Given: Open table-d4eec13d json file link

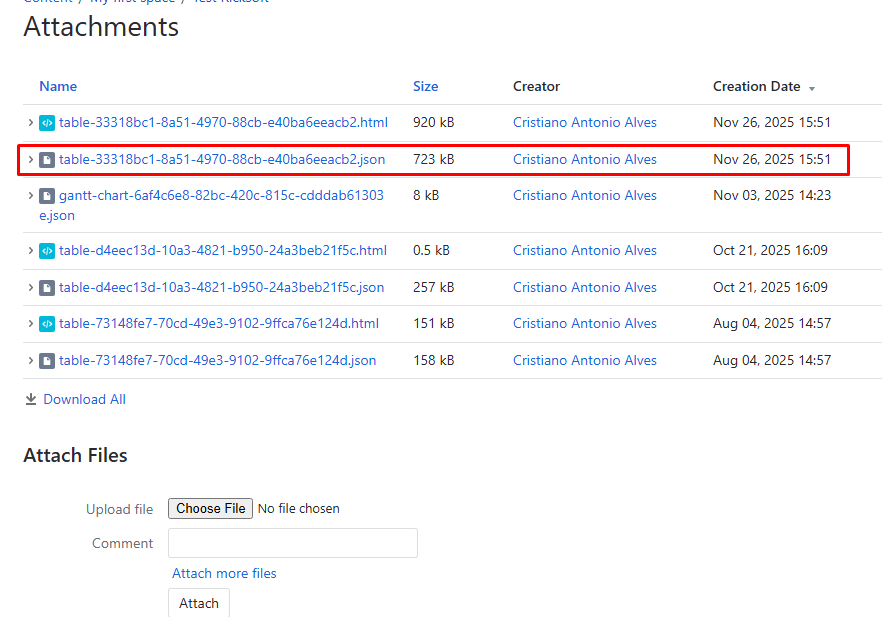Looking at the screenshot, I should coord(221,288).
